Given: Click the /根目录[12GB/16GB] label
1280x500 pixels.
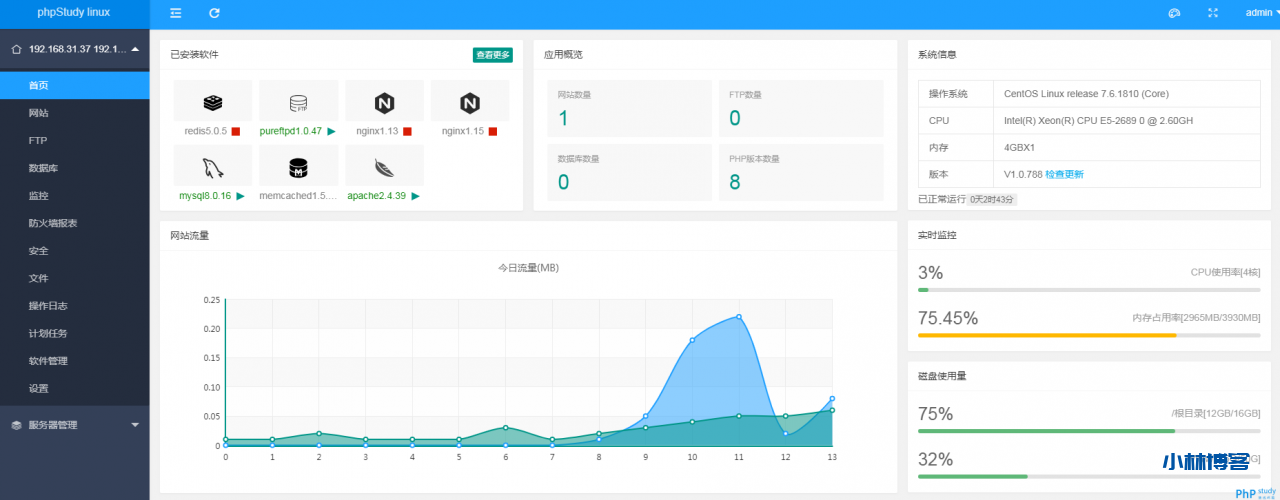Looking at the screenshot, I should pyautogui.click(x=1216, y=414).
